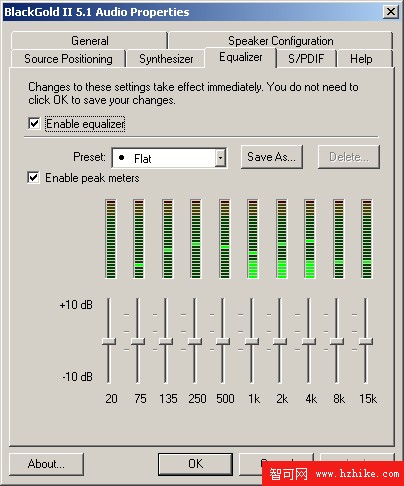Close the Audio Properties dialog

pos(391,12)
